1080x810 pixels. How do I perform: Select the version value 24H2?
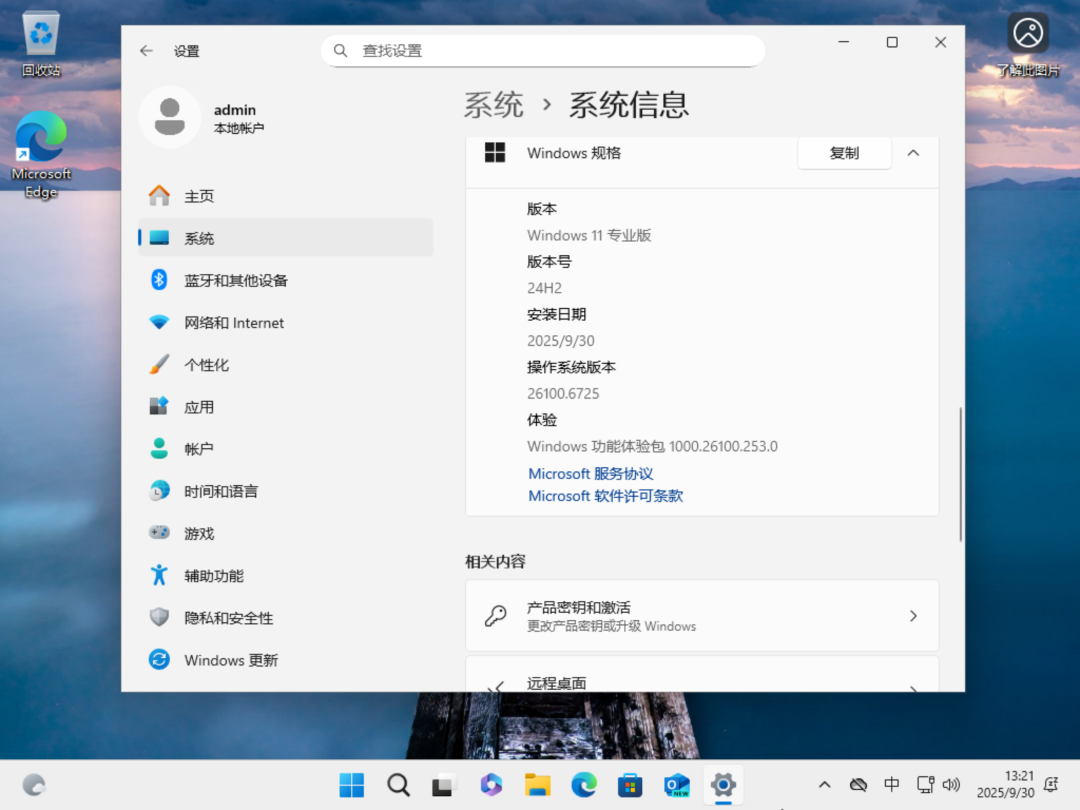coord(545,289)
